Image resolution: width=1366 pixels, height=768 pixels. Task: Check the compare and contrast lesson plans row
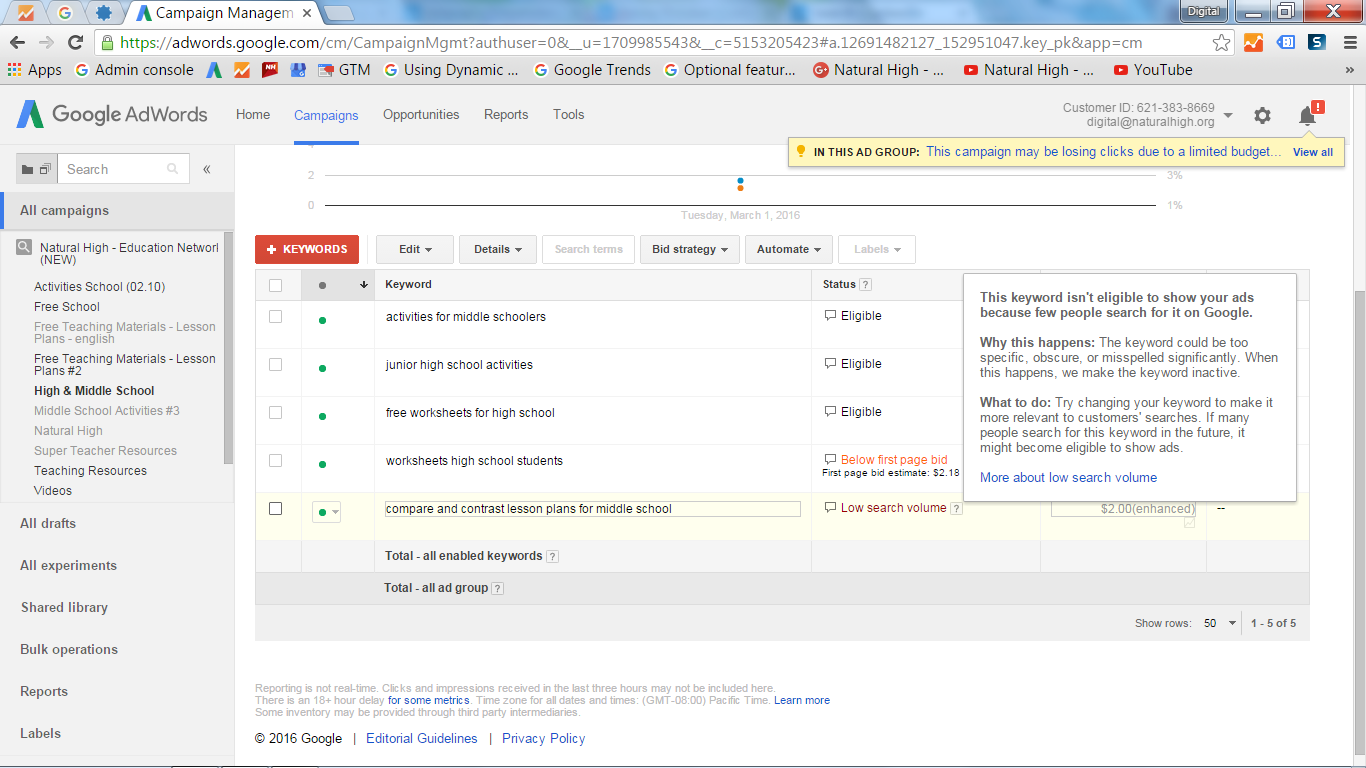pos(276,509)
